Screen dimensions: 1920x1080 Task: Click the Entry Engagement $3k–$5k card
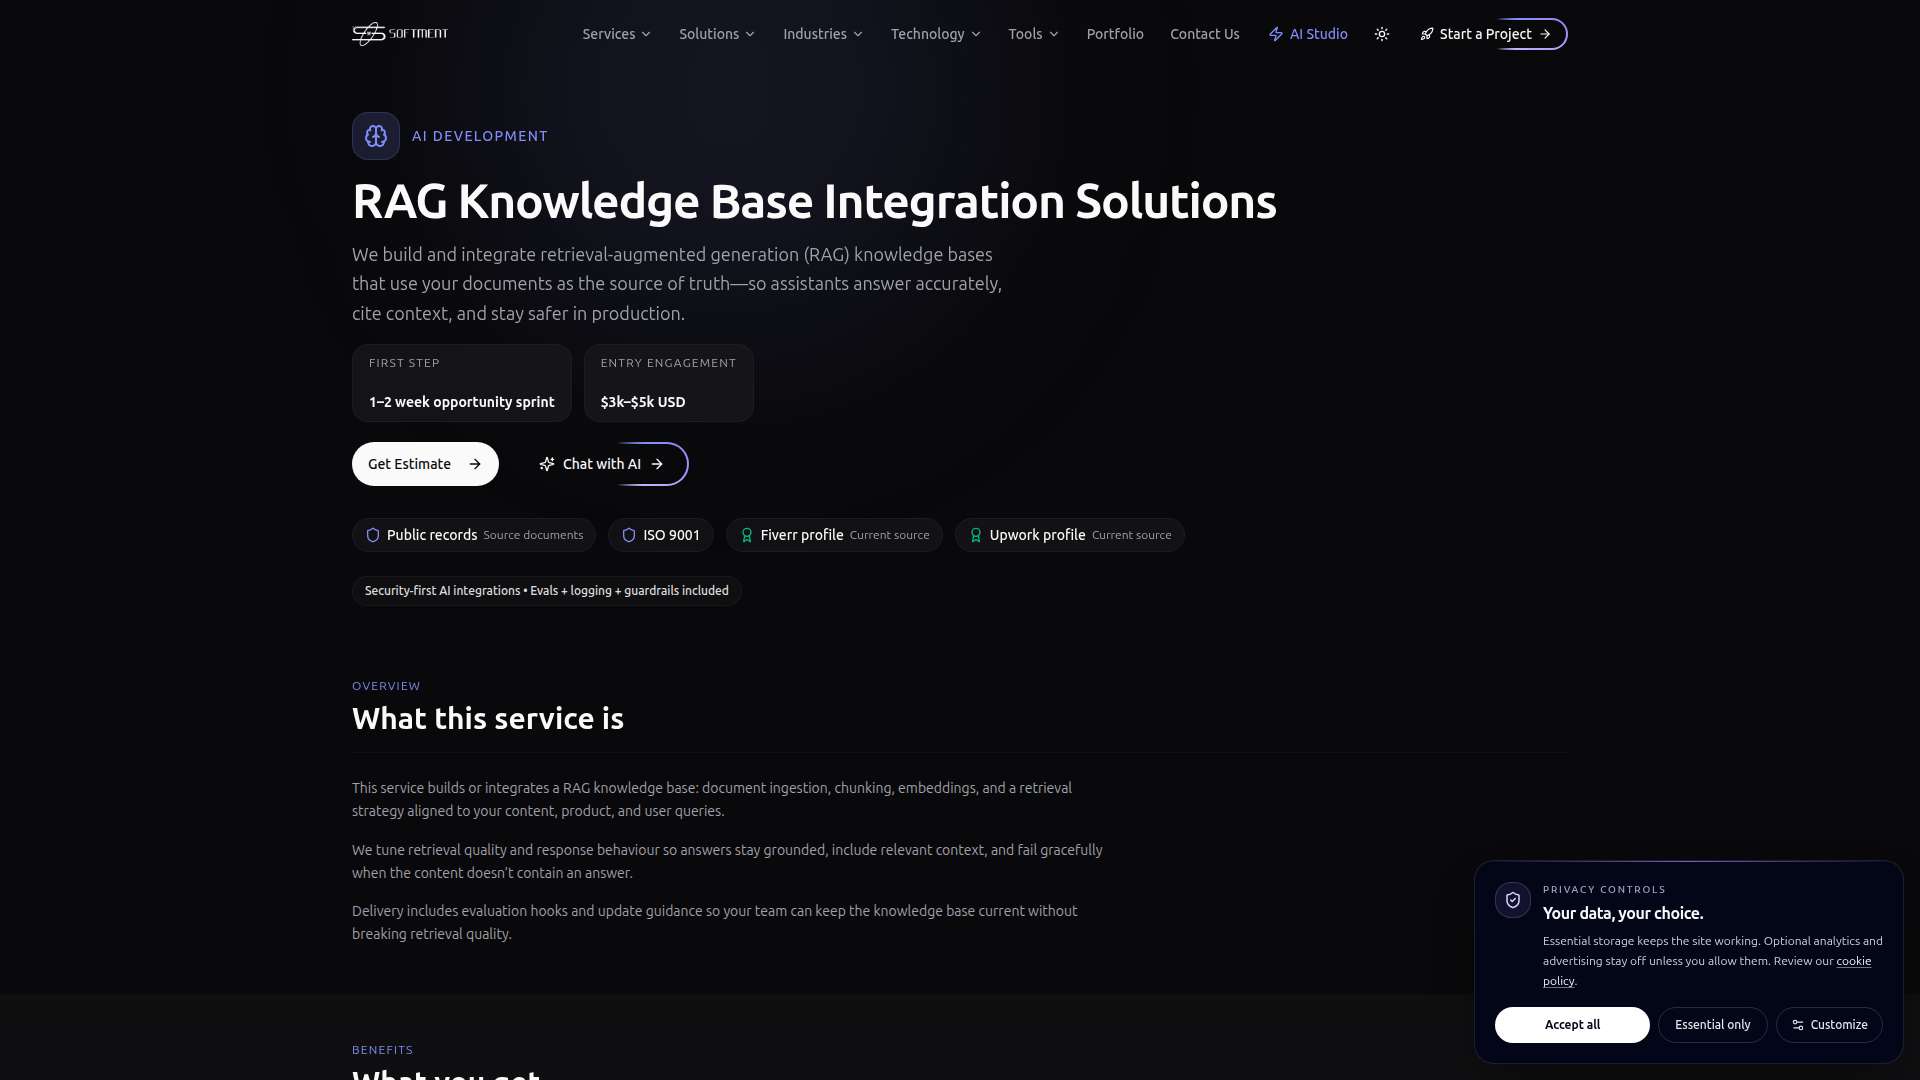[669, 383]
